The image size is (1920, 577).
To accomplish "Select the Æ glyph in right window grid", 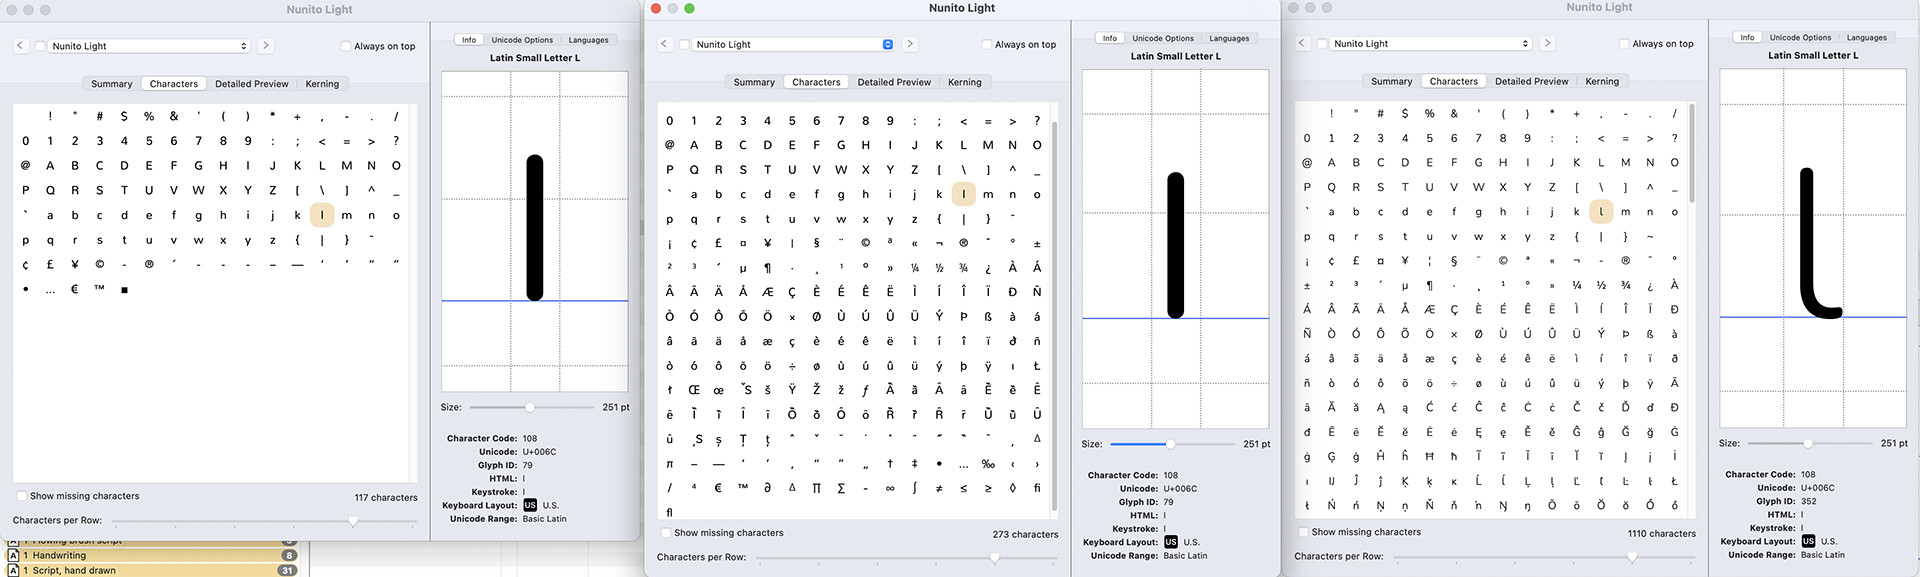I will (1429, 310).
